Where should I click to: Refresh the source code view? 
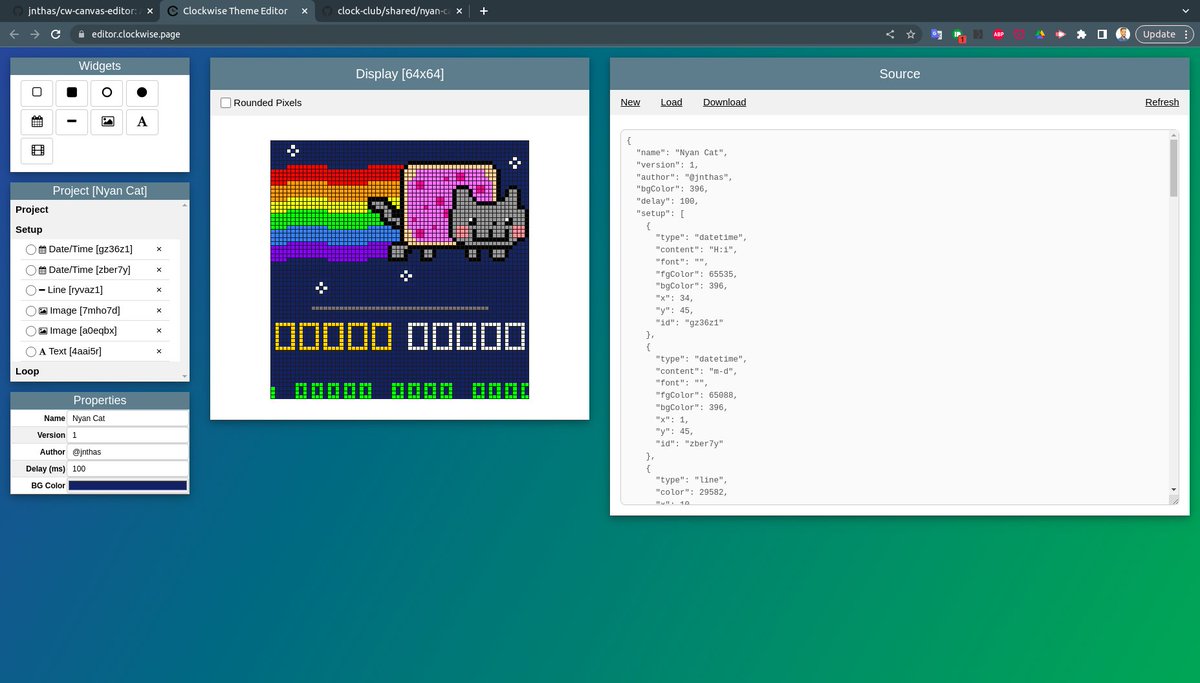1161,102
